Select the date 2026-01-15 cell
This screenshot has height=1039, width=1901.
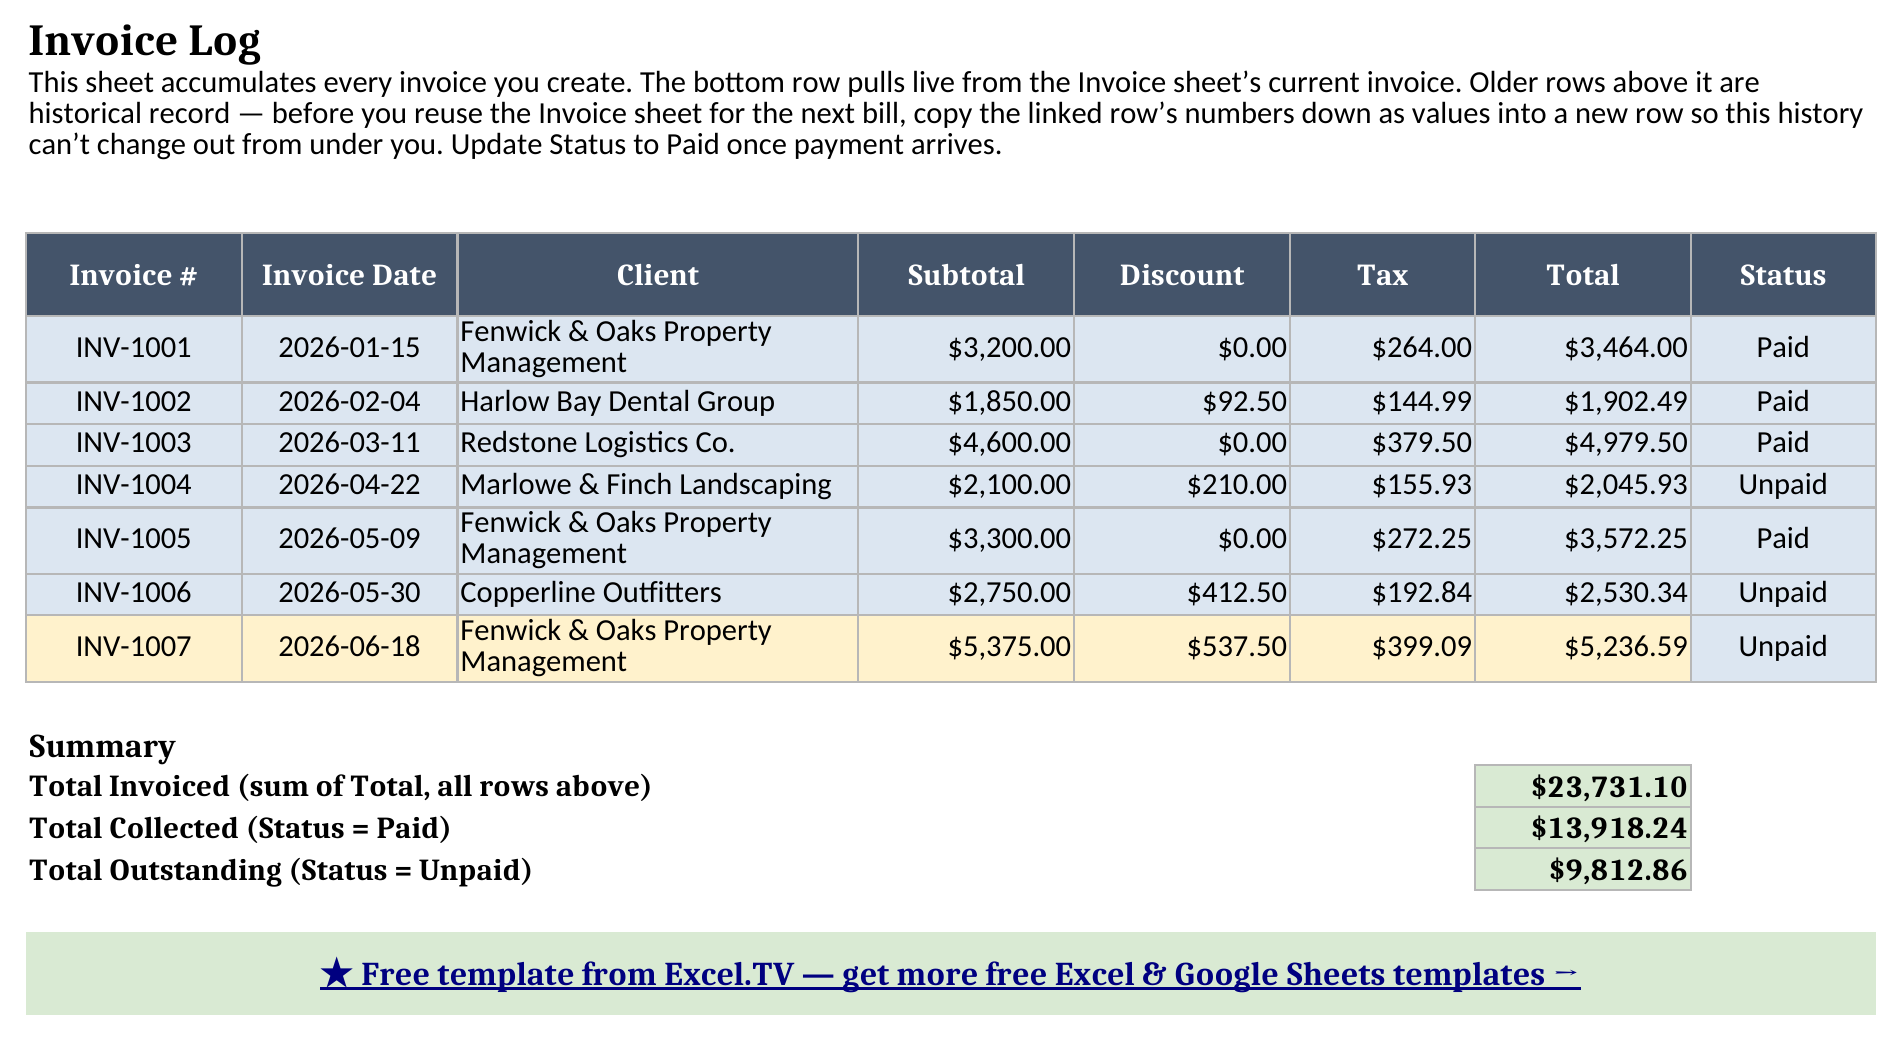coord(349,348)
